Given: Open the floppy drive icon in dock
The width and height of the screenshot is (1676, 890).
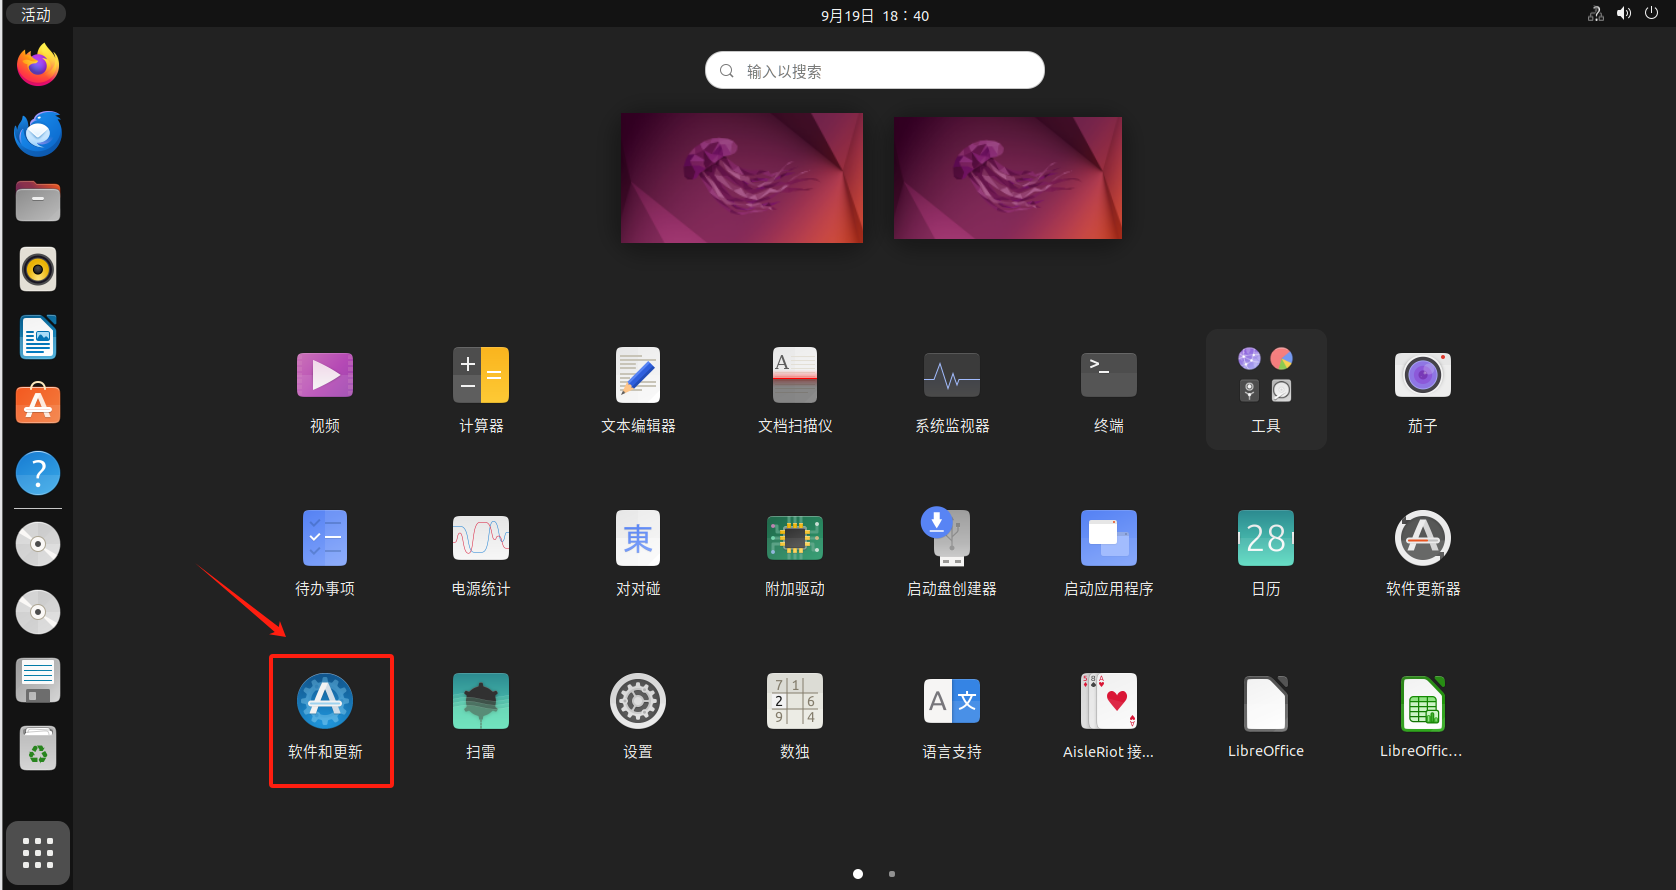Looking at the screenshot, I should click(38, 680).
